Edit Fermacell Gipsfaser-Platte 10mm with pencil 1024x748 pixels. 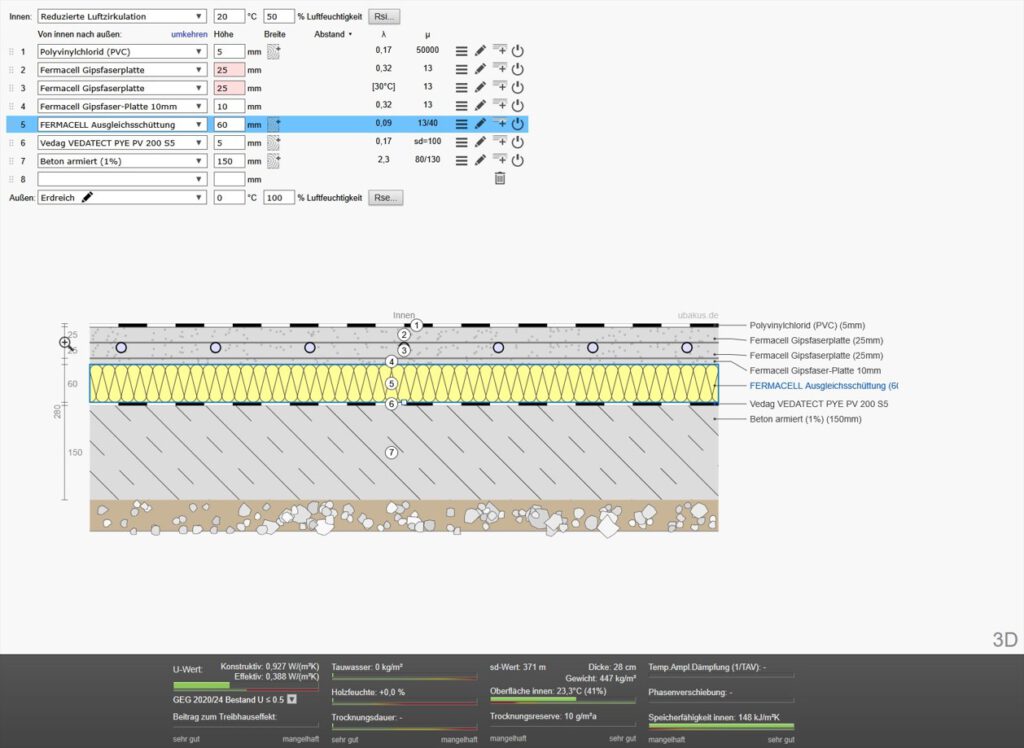click(x=480, y=106)
